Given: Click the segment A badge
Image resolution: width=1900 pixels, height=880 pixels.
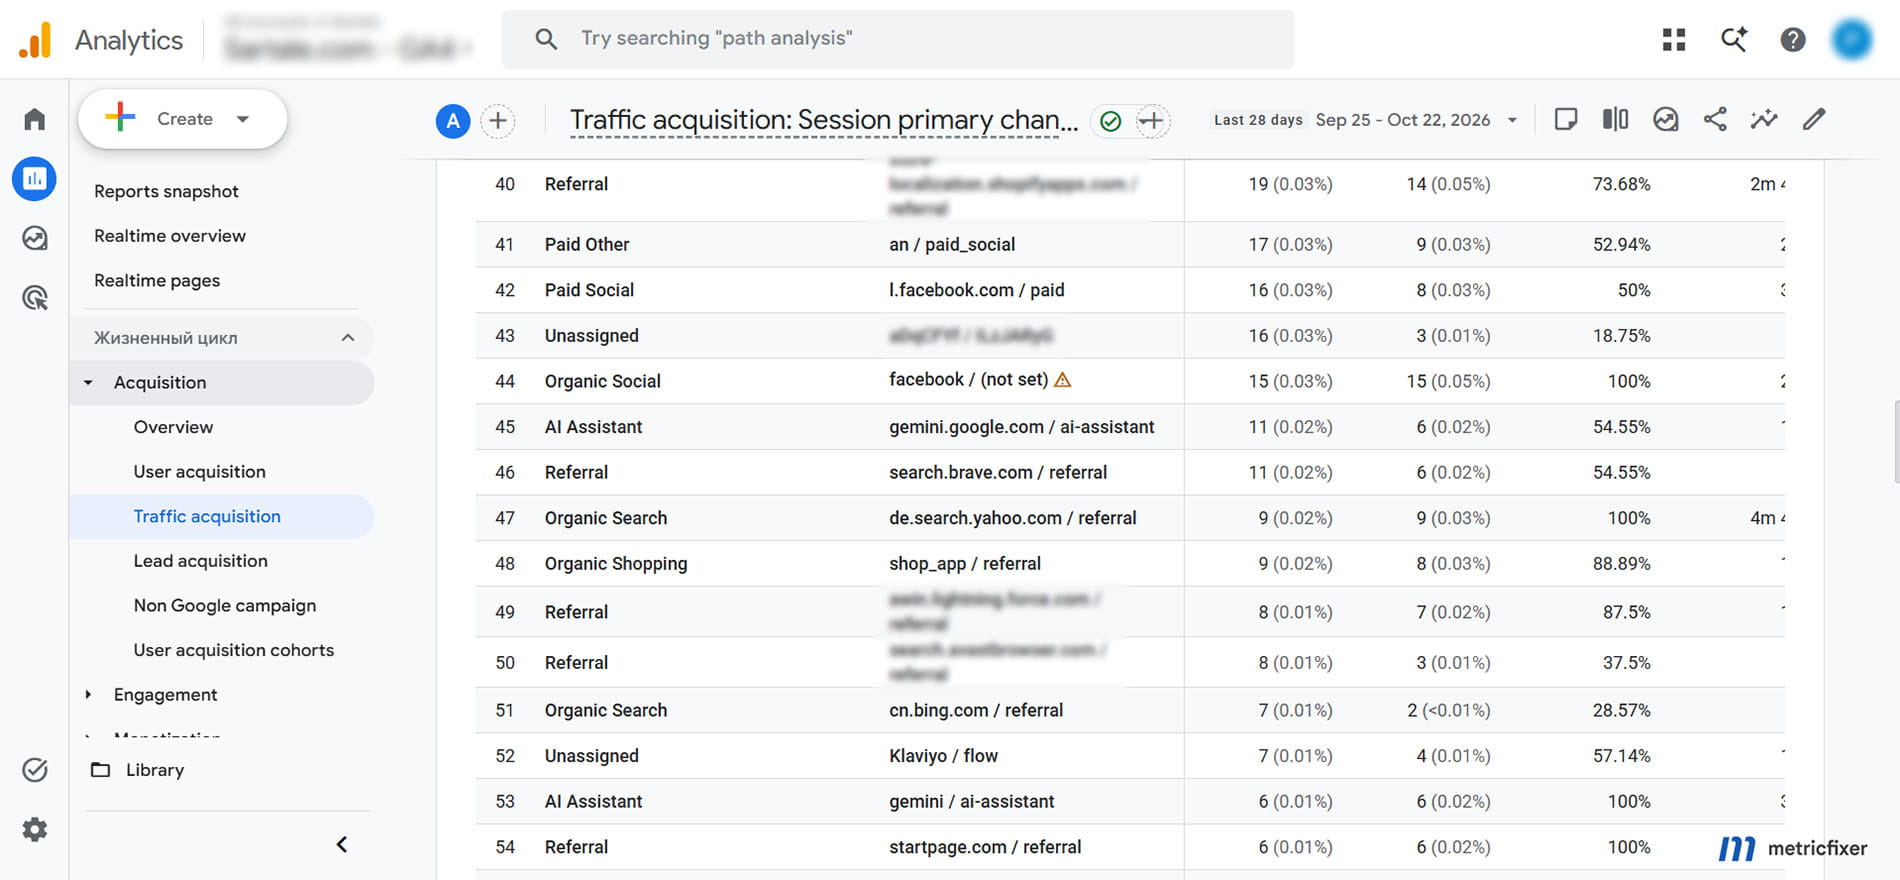Looking at the screenshot, I should (x=453, y=121).
